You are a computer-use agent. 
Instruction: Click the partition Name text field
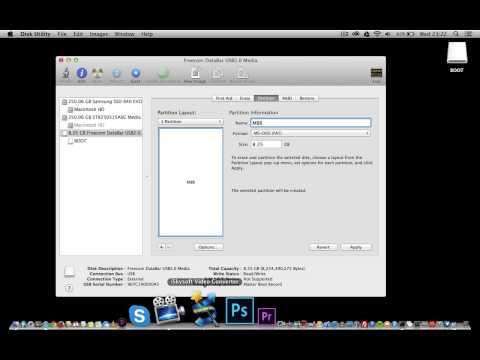(311, 123)
